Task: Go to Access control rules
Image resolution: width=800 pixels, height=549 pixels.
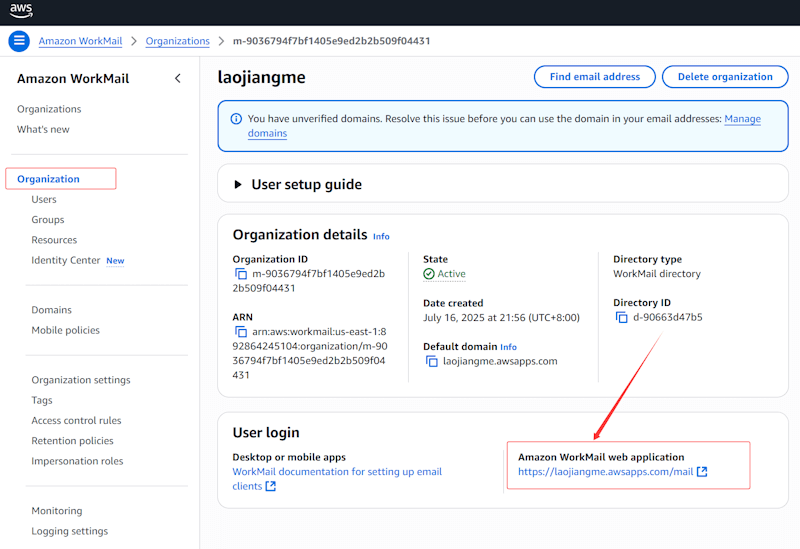Action: [76, 421]
